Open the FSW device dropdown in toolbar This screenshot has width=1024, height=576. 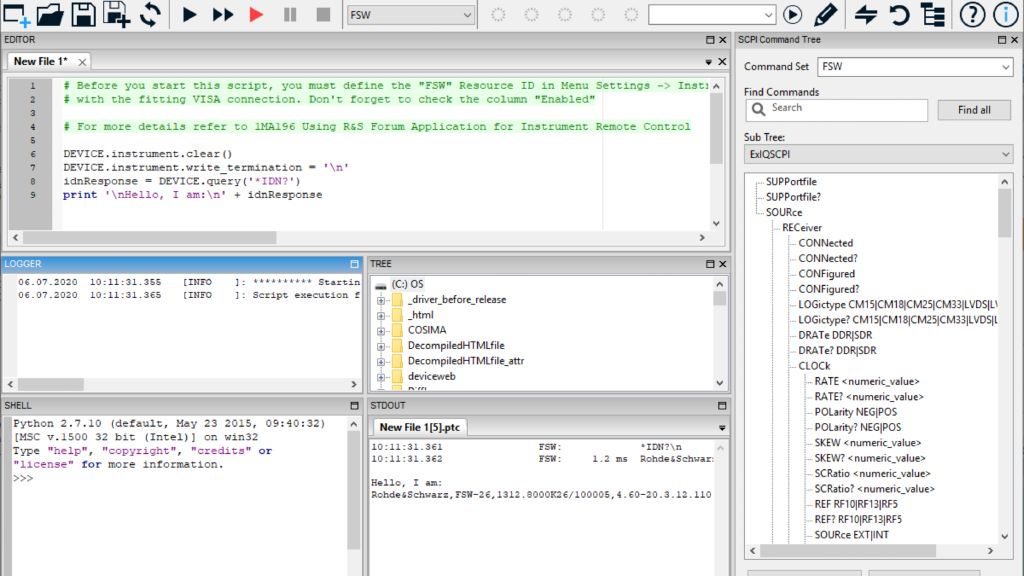pos(411,15)
